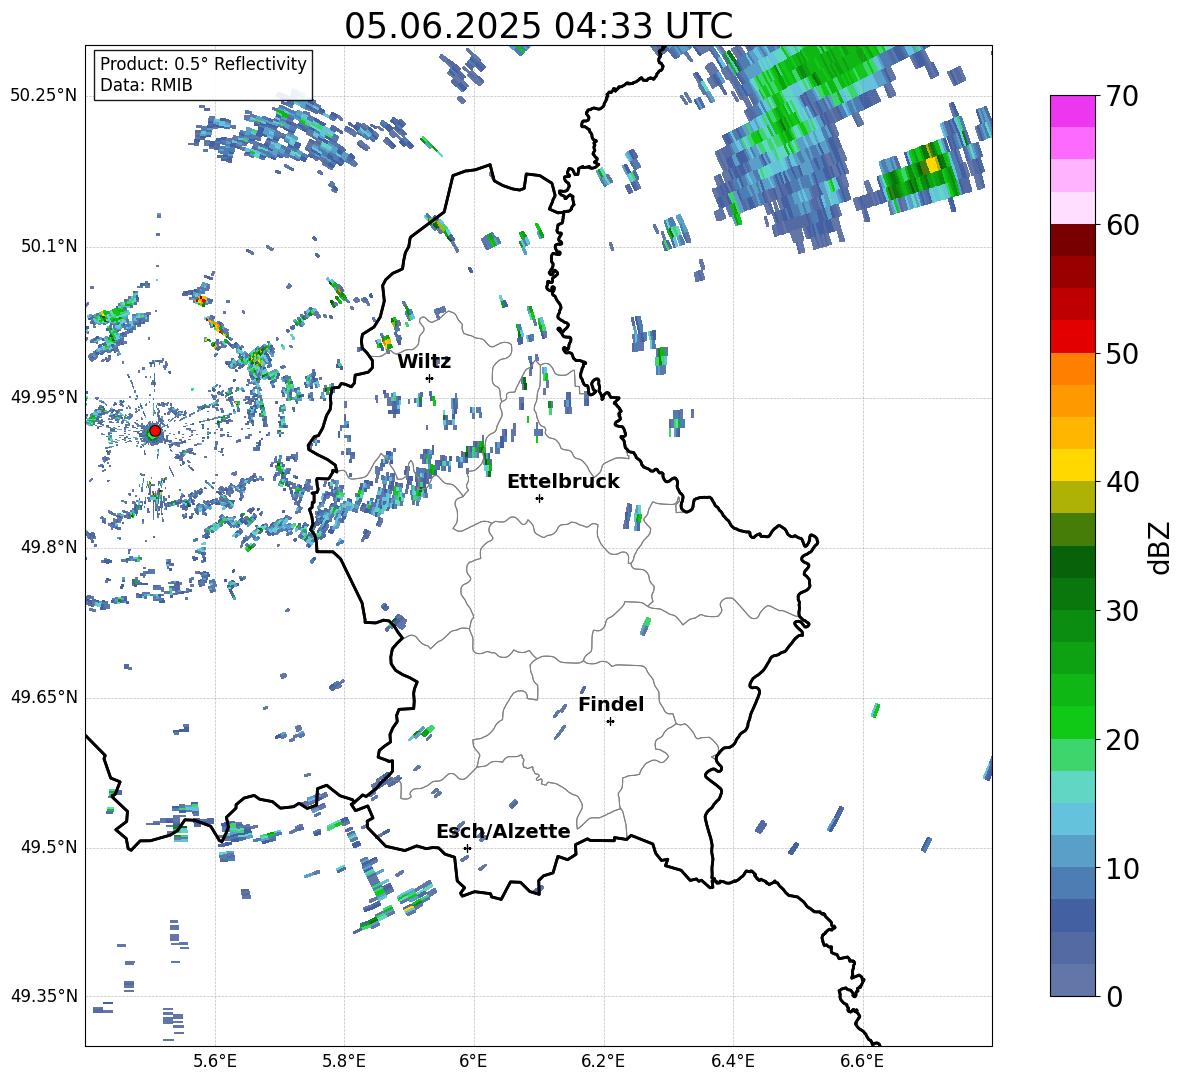
Task: Click the Ettelbruck station cross marker
Action: (x=539, y=498)
